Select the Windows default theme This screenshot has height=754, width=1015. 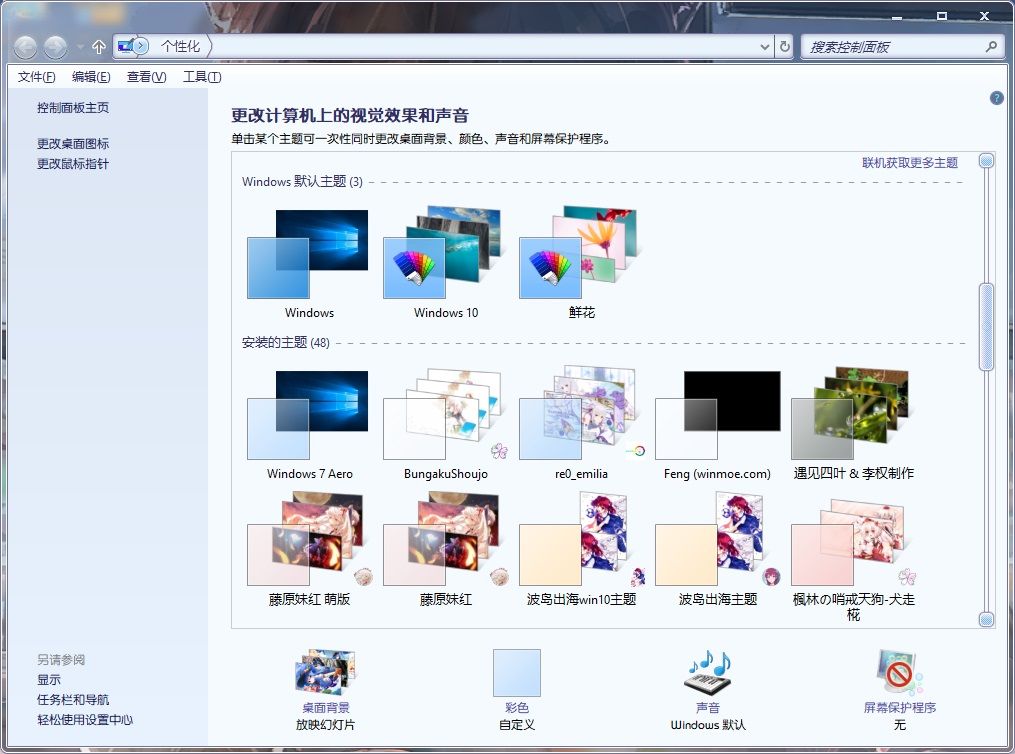309,263
